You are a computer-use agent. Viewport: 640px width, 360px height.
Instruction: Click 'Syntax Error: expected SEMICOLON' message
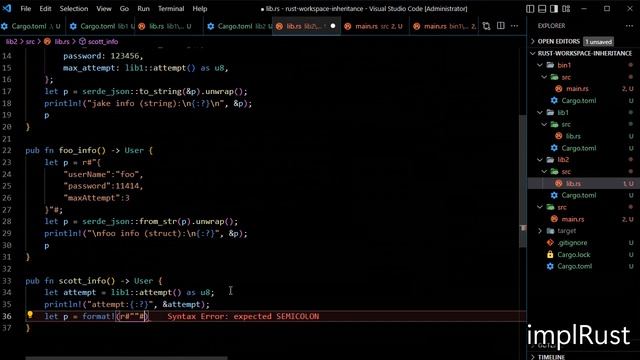(x=243, y=316)
